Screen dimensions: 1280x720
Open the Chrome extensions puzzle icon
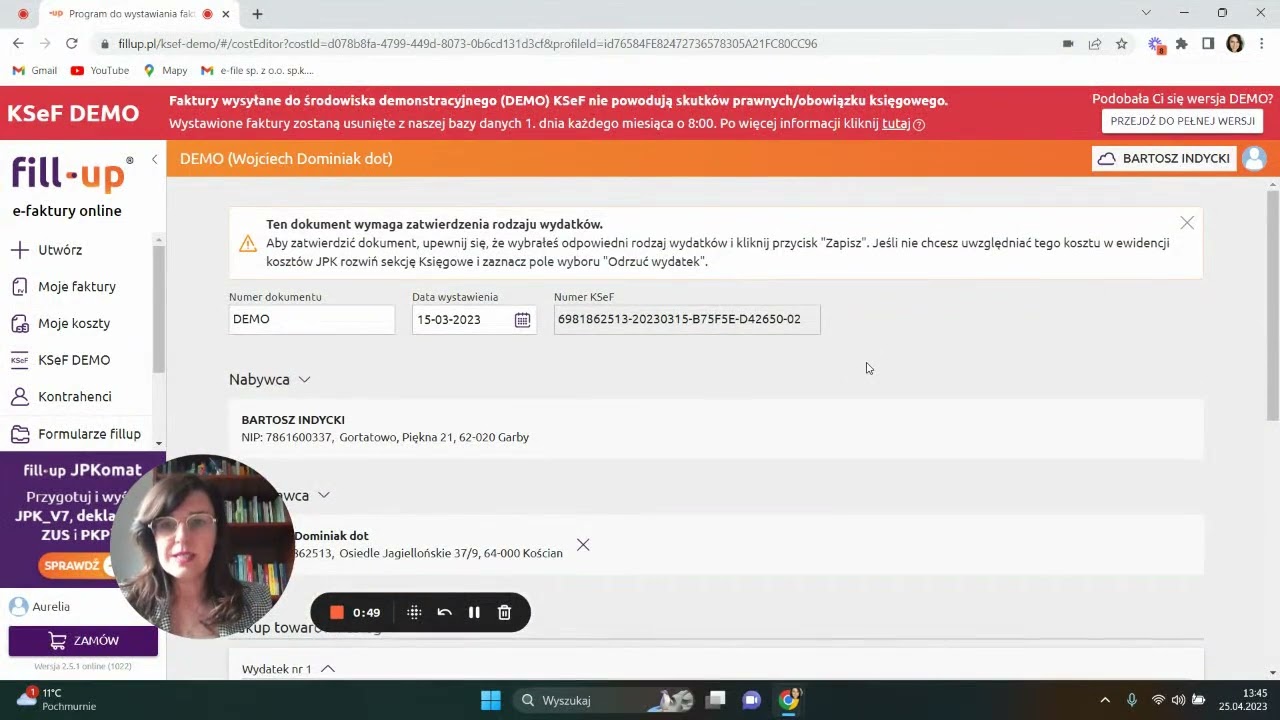click(1181, 44)
